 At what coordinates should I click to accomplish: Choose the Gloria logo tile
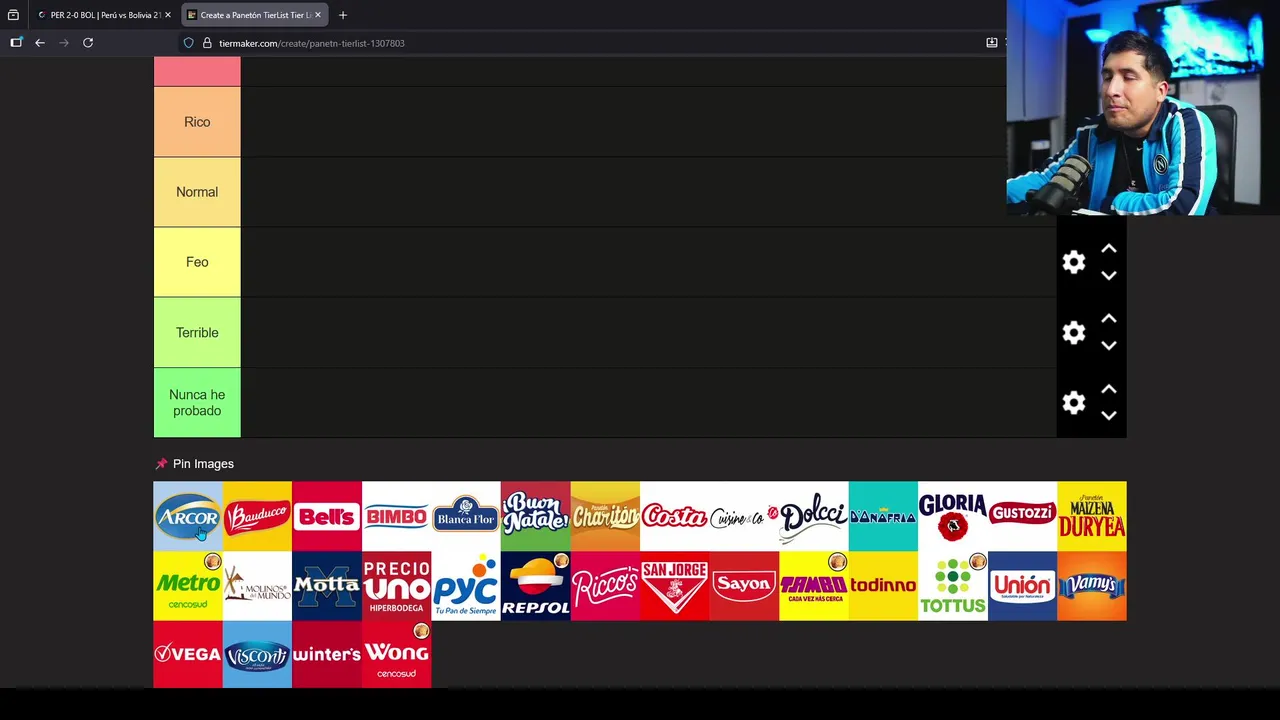952,516
